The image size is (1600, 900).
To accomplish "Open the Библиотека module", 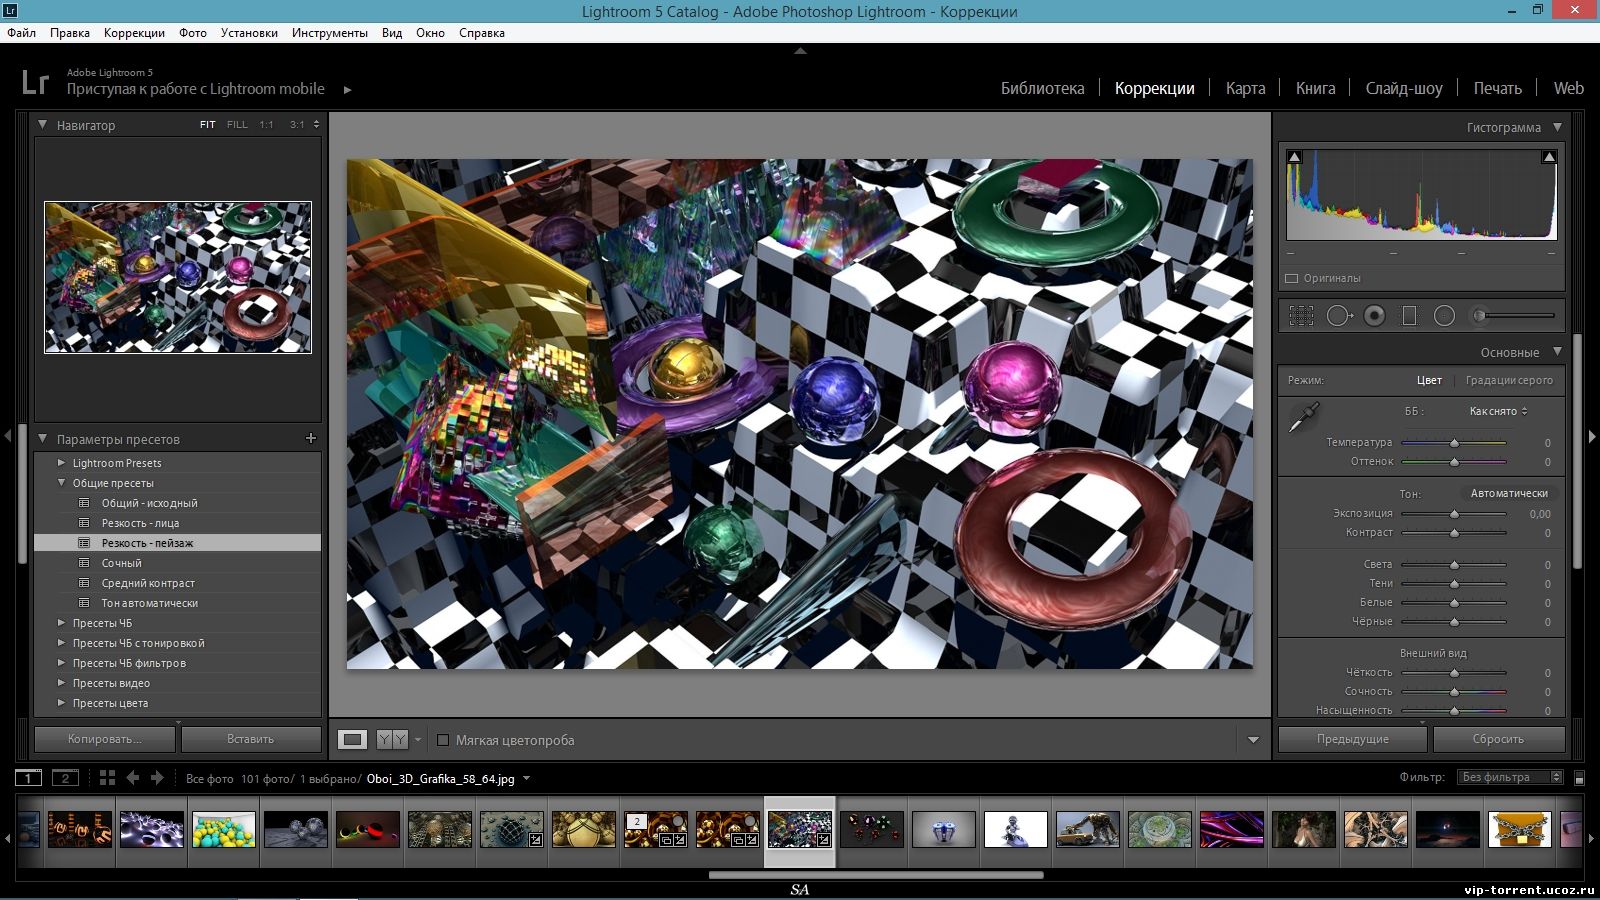I will pyautogui.click(x=1042, y=88).
